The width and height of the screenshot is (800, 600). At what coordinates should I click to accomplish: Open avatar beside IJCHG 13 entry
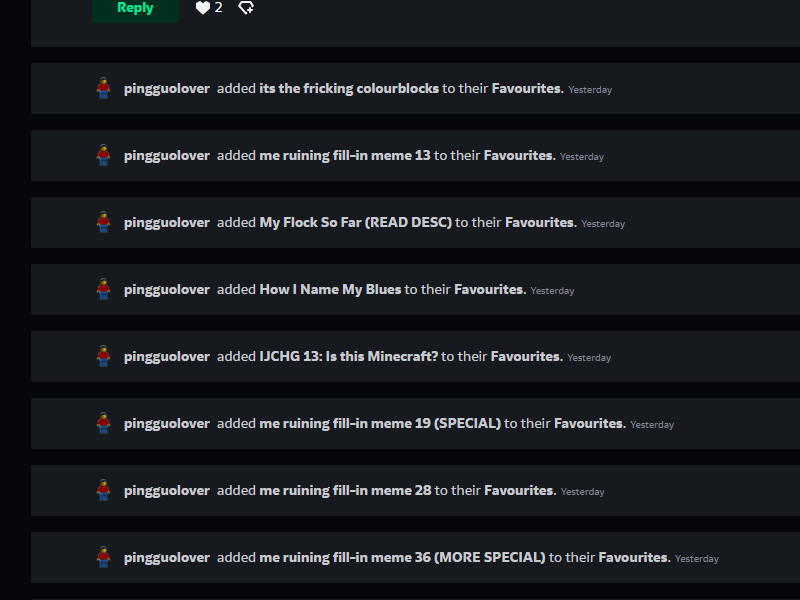104,356
